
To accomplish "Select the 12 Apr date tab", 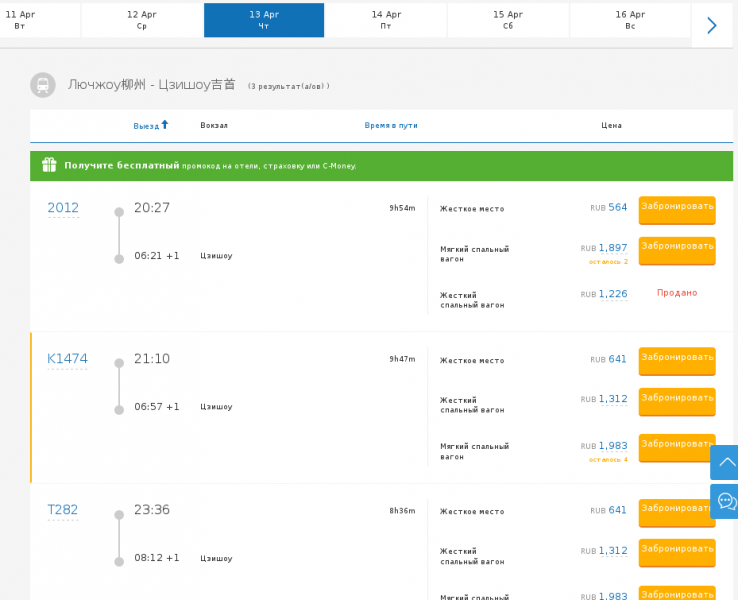I will pos(142,20).
